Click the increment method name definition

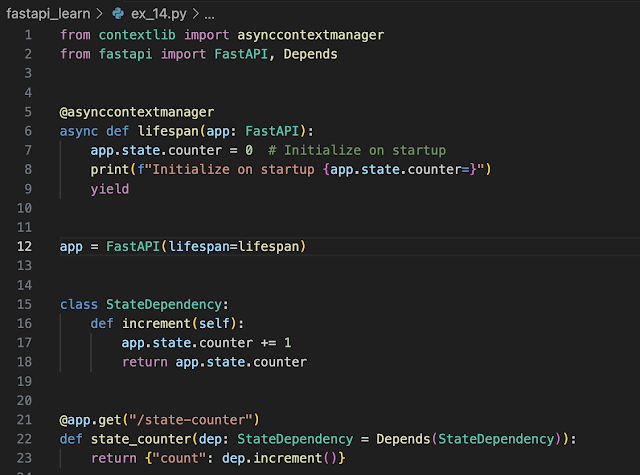point(156,323)
